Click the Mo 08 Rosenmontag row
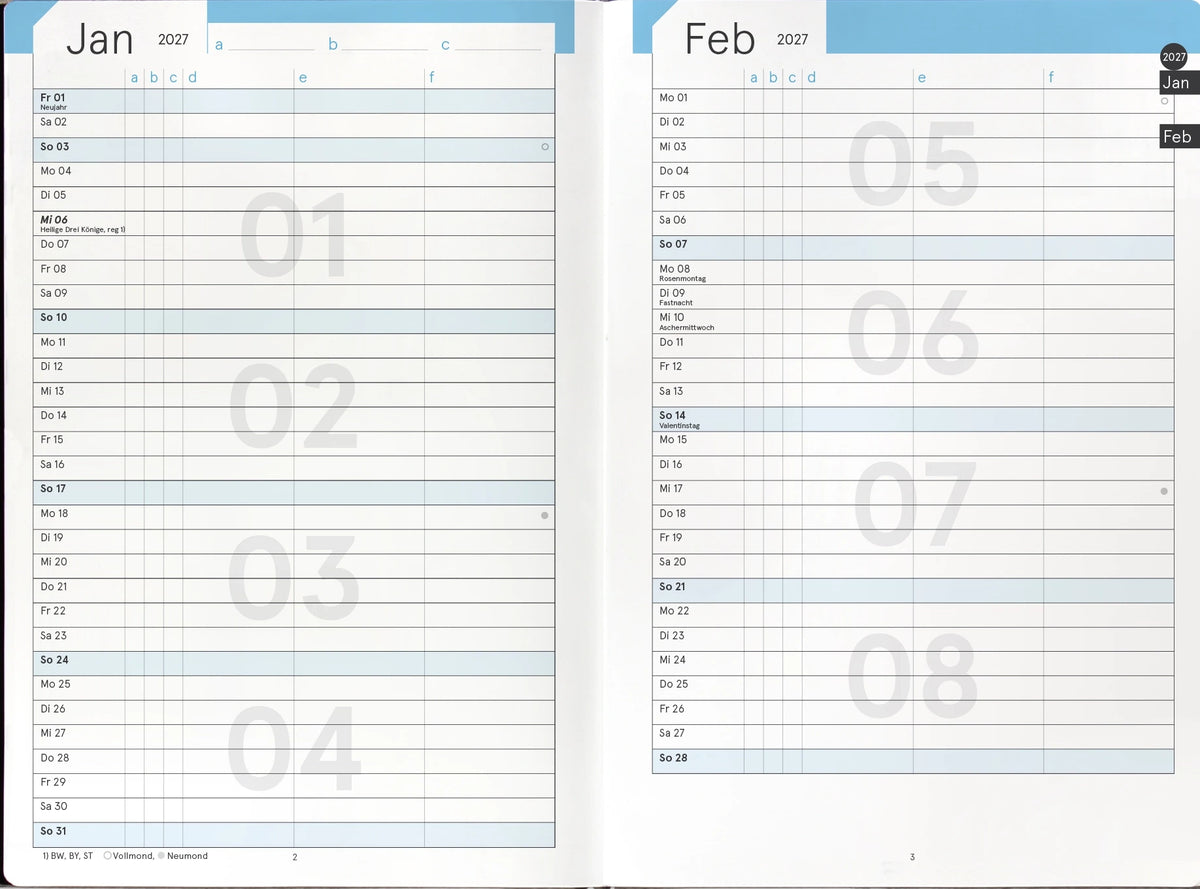 coord(913,272)
